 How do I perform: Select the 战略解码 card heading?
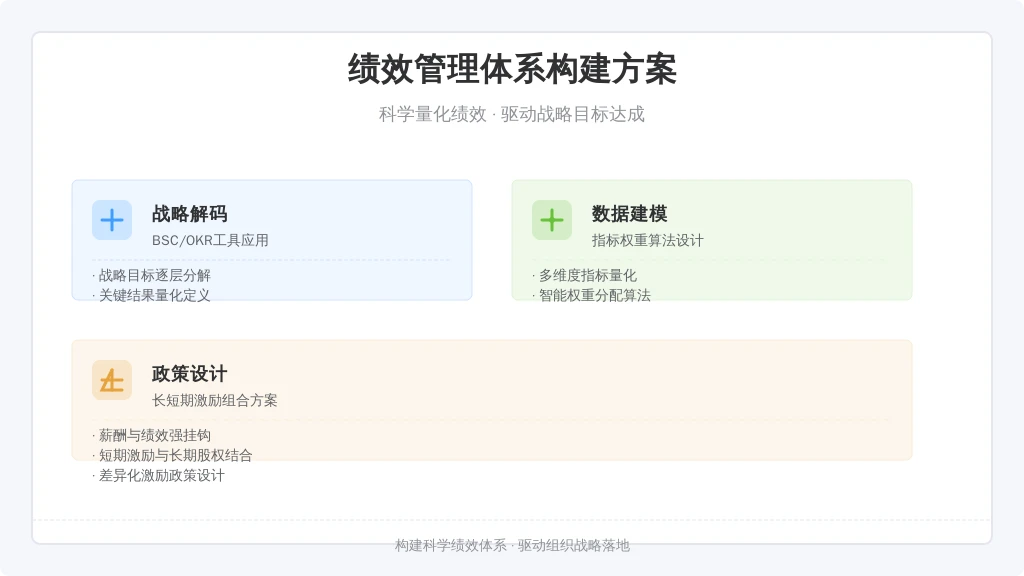(189, 214)
